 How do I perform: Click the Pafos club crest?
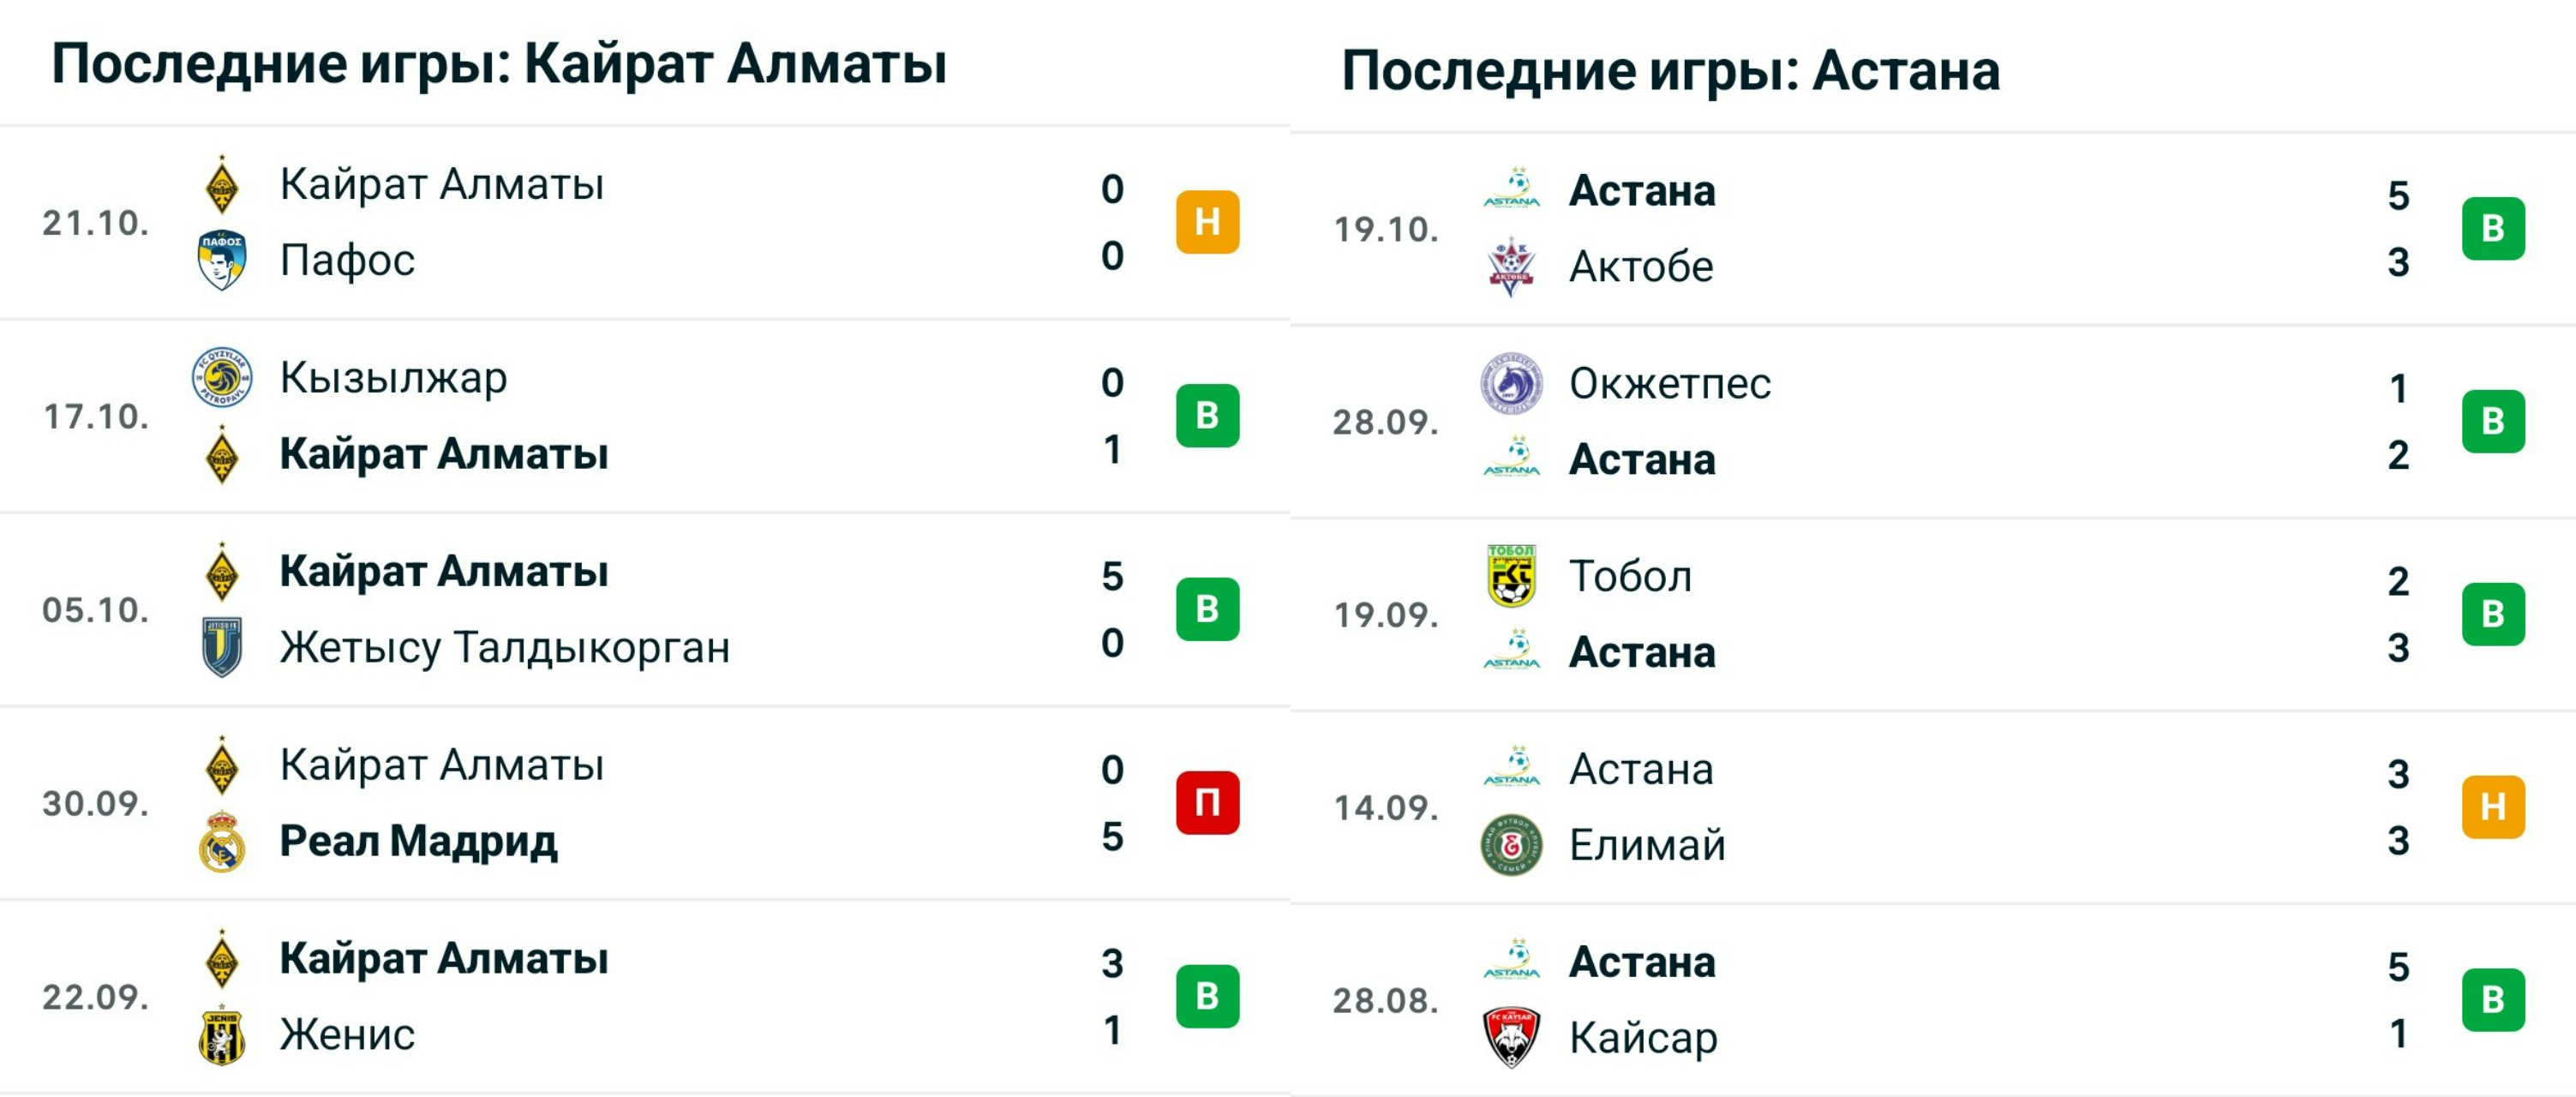point(221,260)
